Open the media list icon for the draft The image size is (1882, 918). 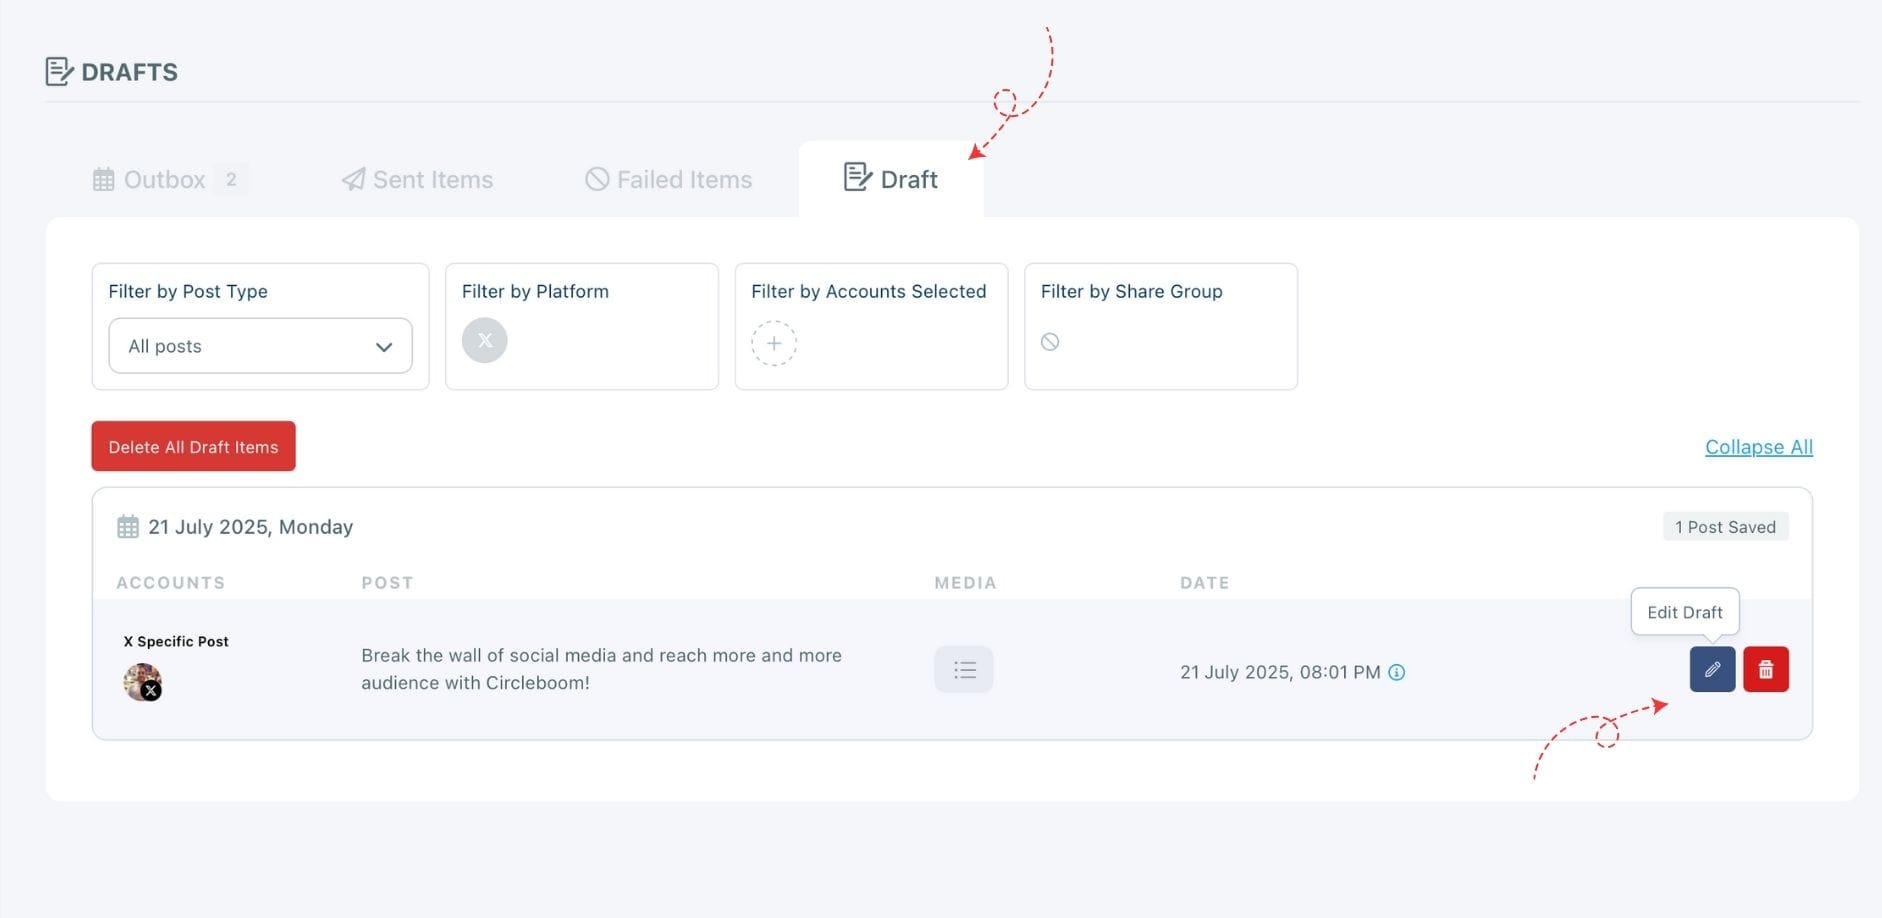point(963,669)
